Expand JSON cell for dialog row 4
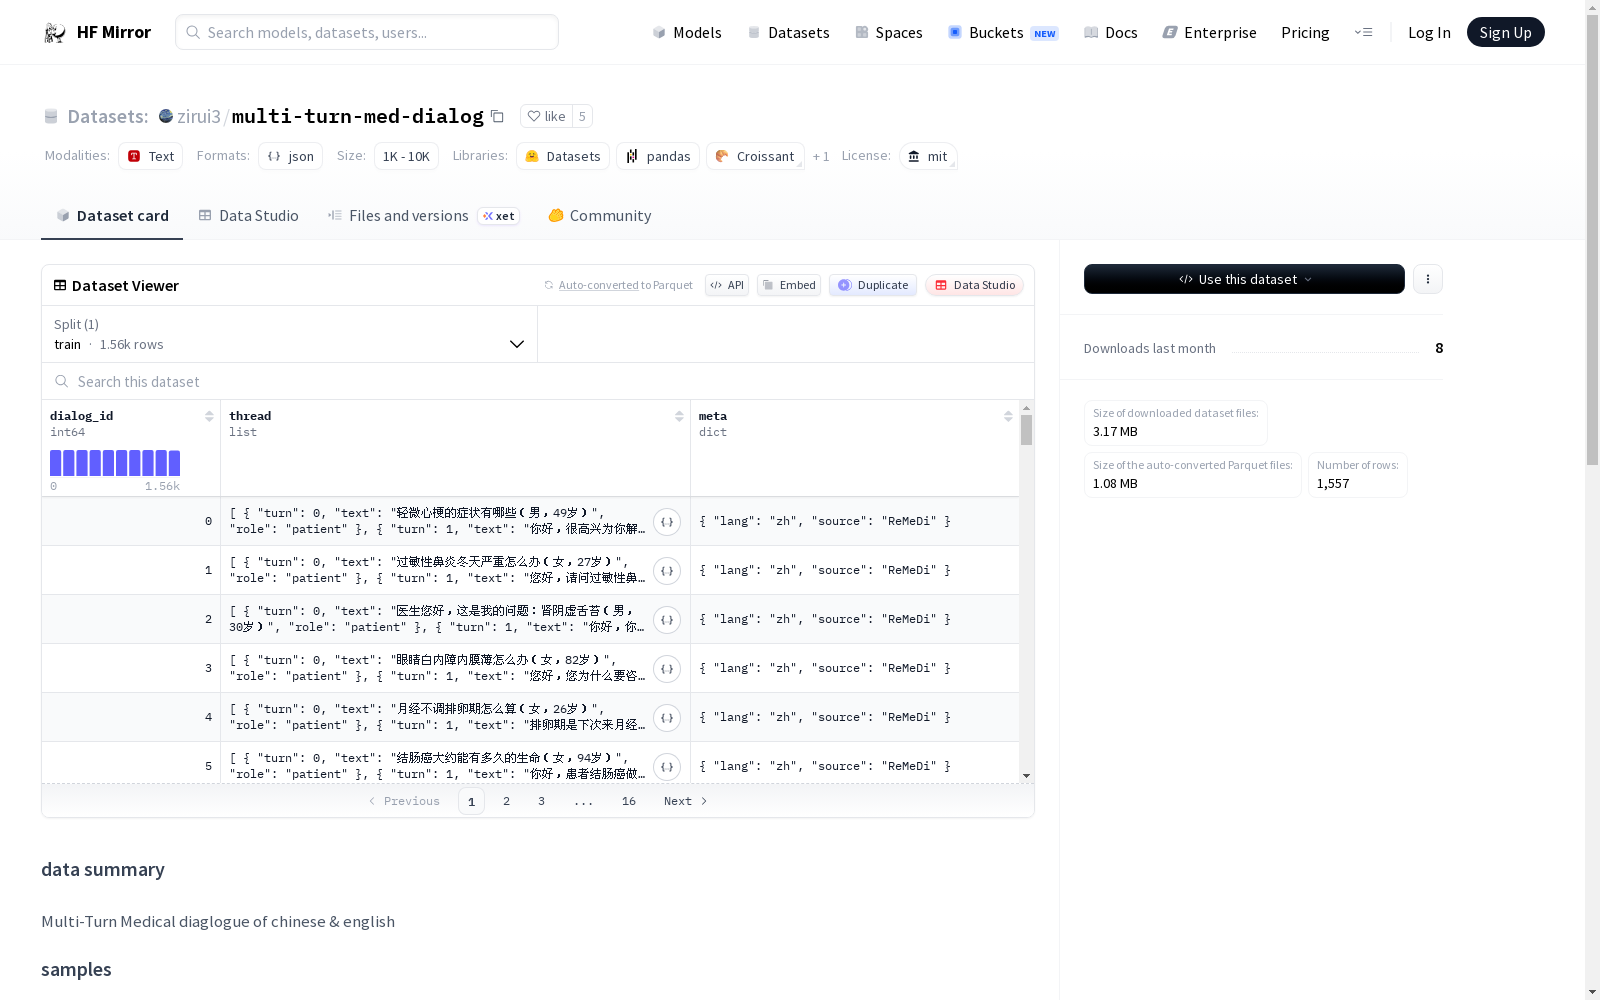Screen dimensions: 1600x1000 667,718
